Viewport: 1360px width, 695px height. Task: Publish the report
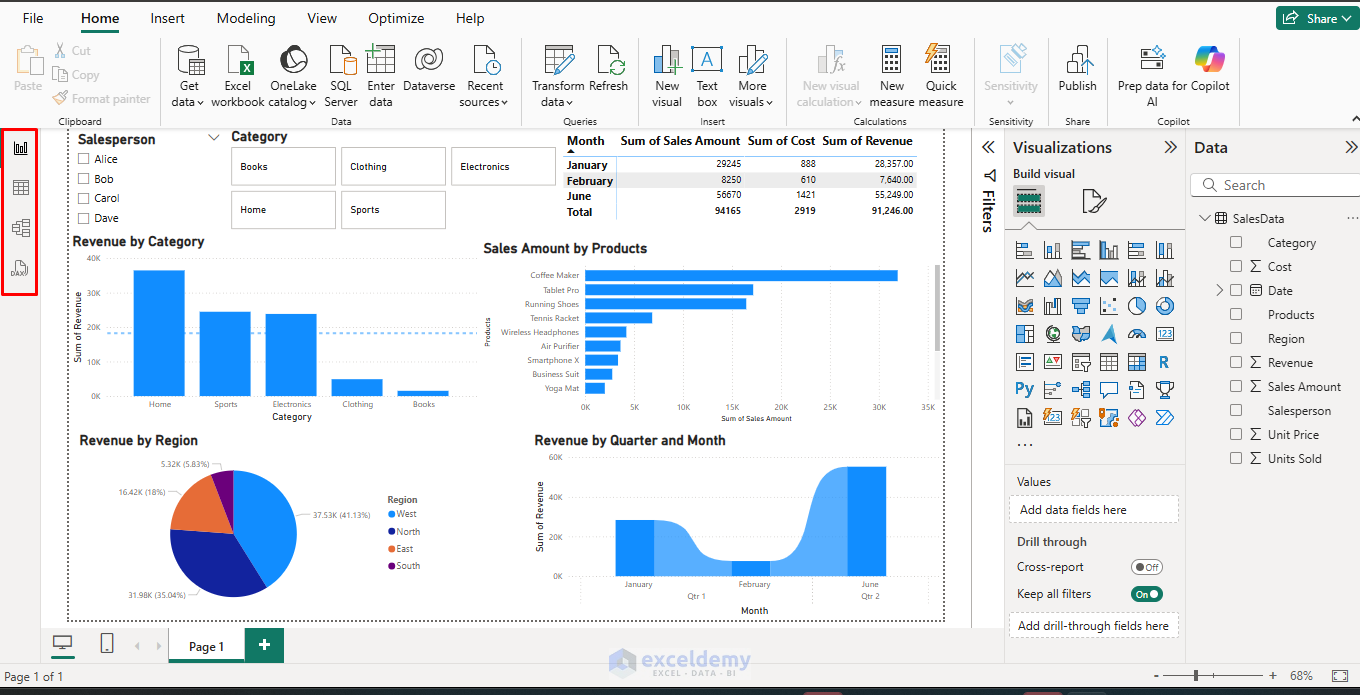click(1078, 70)
